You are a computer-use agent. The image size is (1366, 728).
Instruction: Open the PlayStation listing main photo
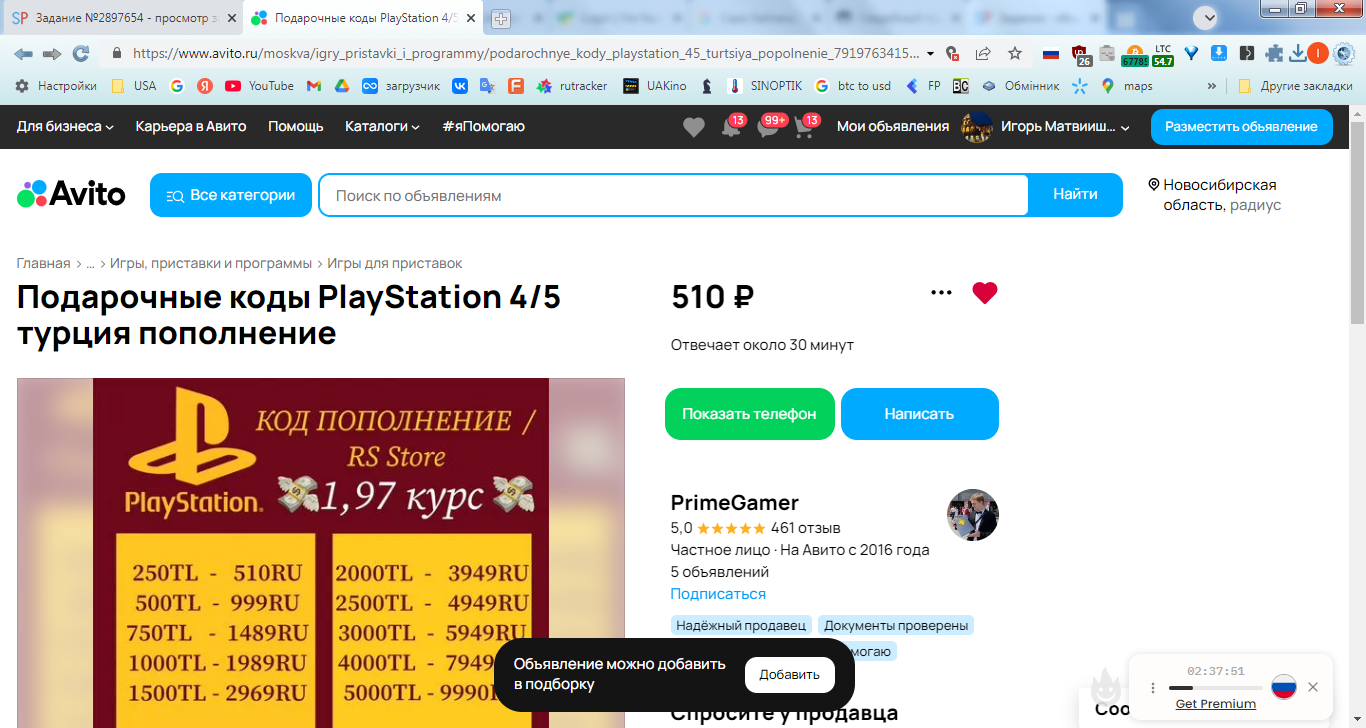click(321, 553)
